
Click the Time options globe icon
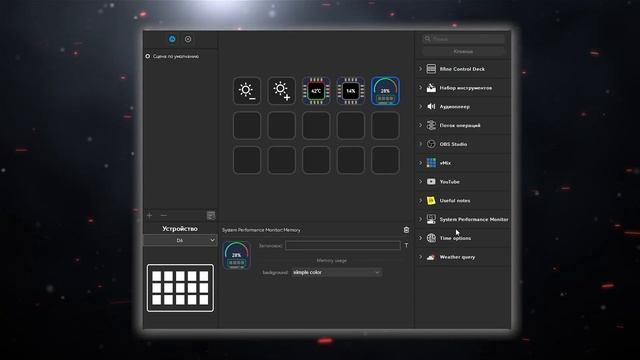pos(431,238)
